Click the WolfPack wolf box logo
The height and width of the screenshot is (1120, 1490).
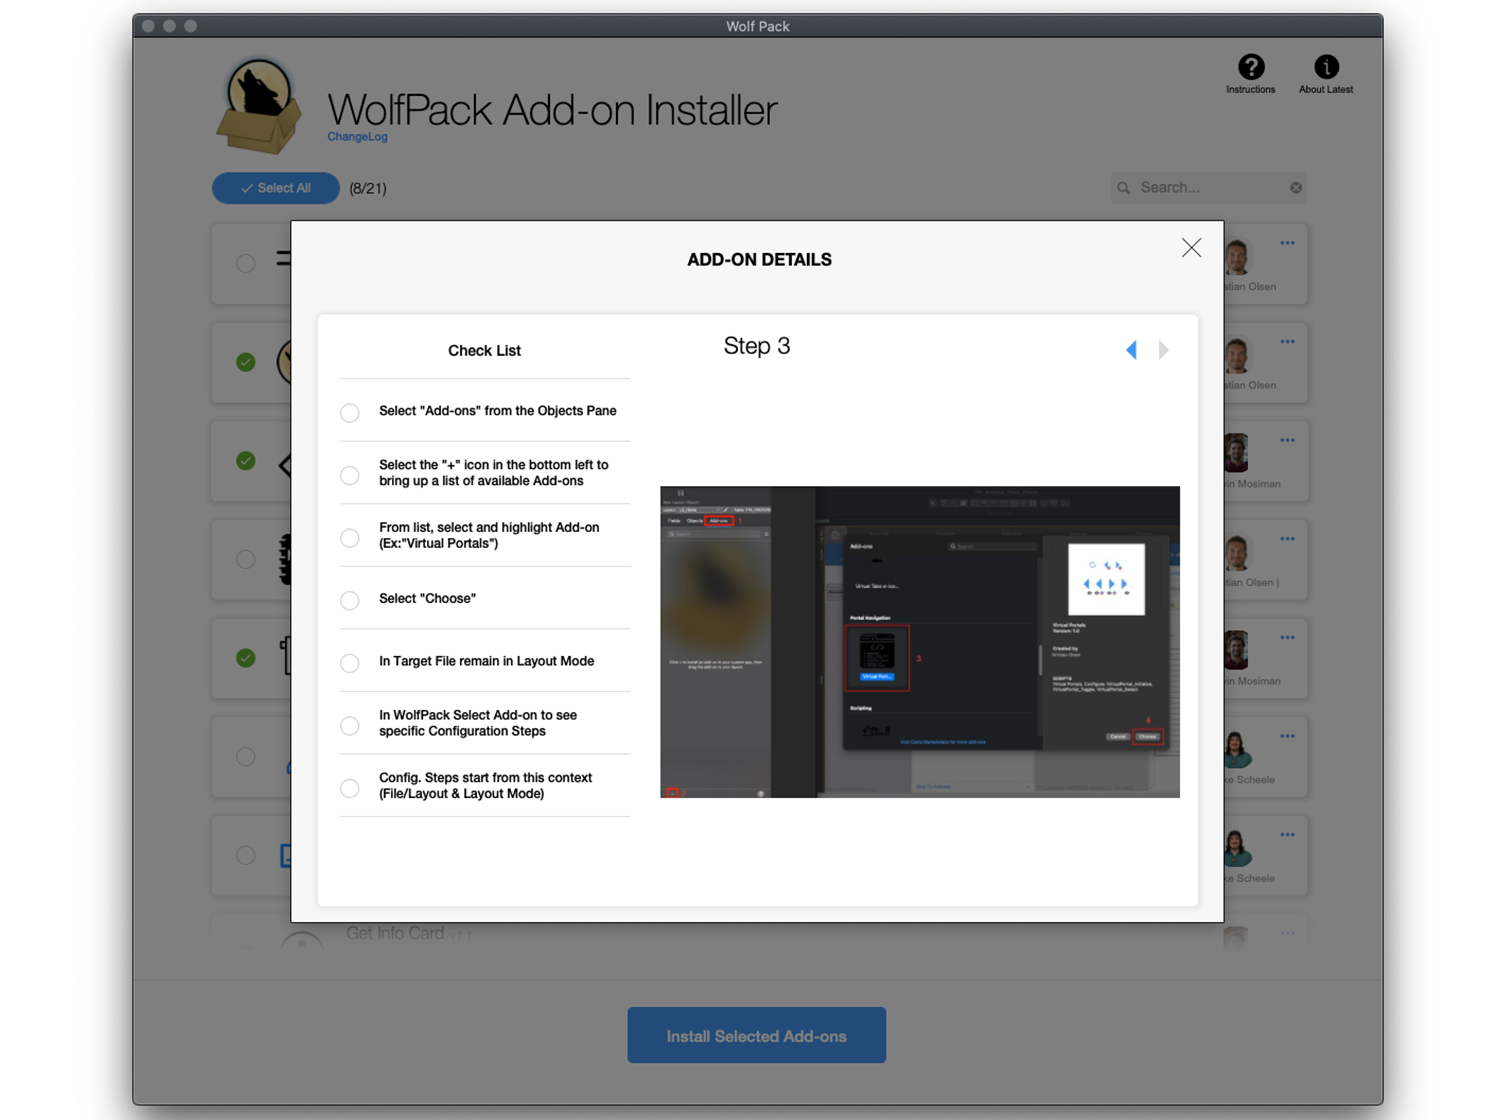259,105
